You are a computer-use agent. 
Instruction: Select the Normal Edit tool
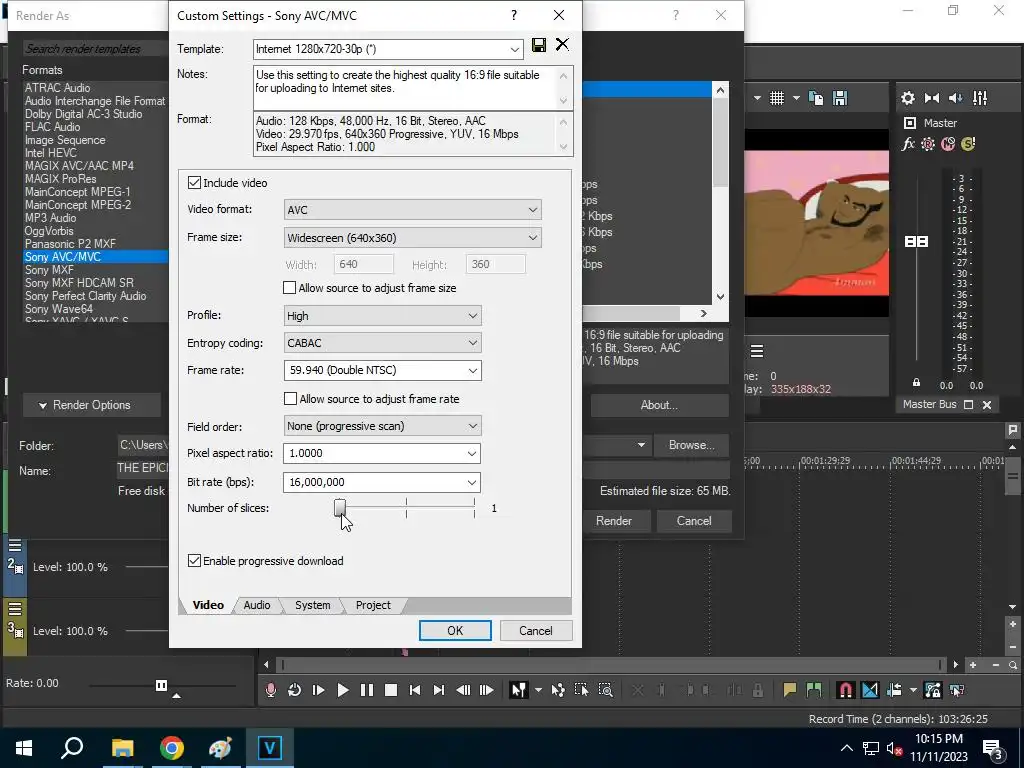tap(519, 690)
